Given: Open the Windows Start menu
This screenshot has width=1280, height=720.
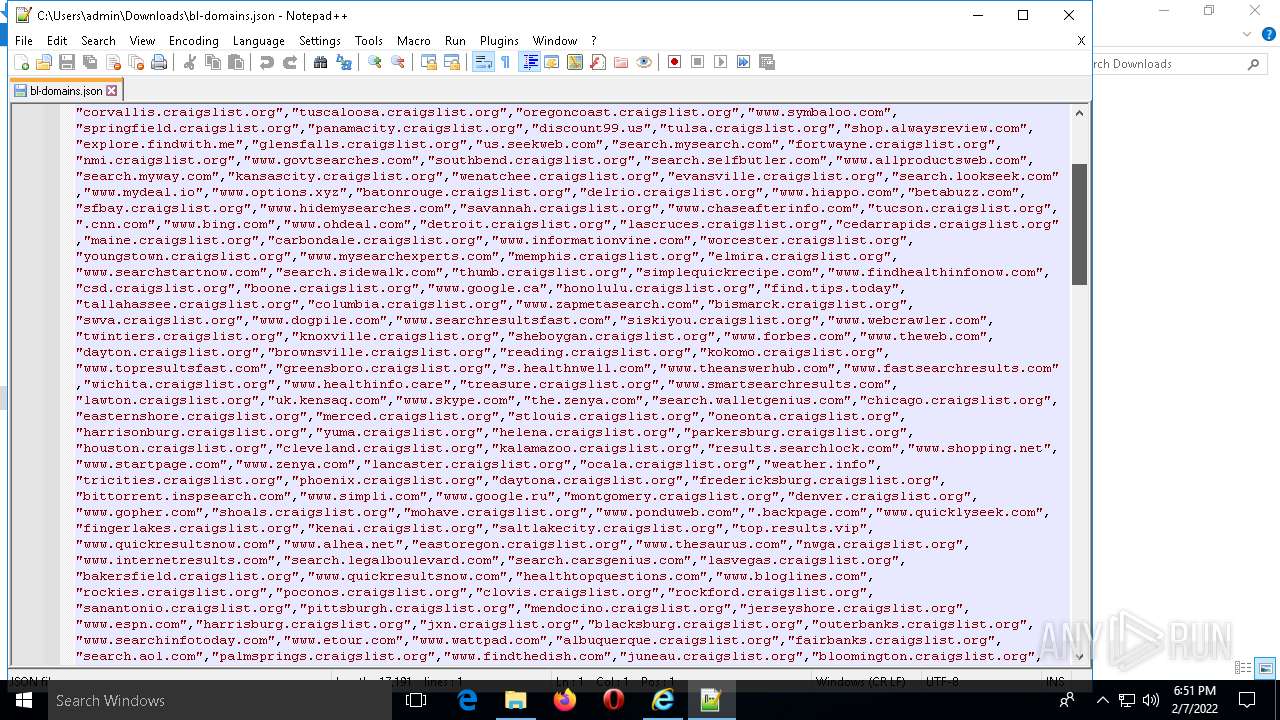Looking at the screenshot, I should coord(24,700).
